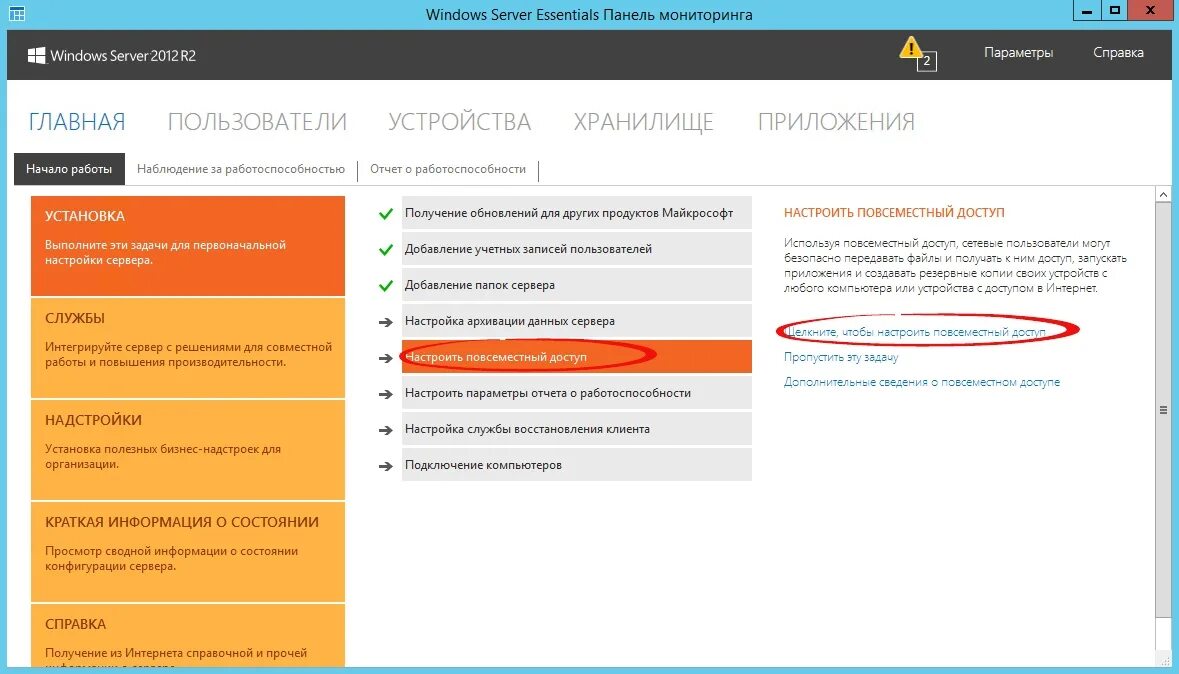
Task: Select the НАДСТРОЙКИ category tile
Action: [188, 450]
